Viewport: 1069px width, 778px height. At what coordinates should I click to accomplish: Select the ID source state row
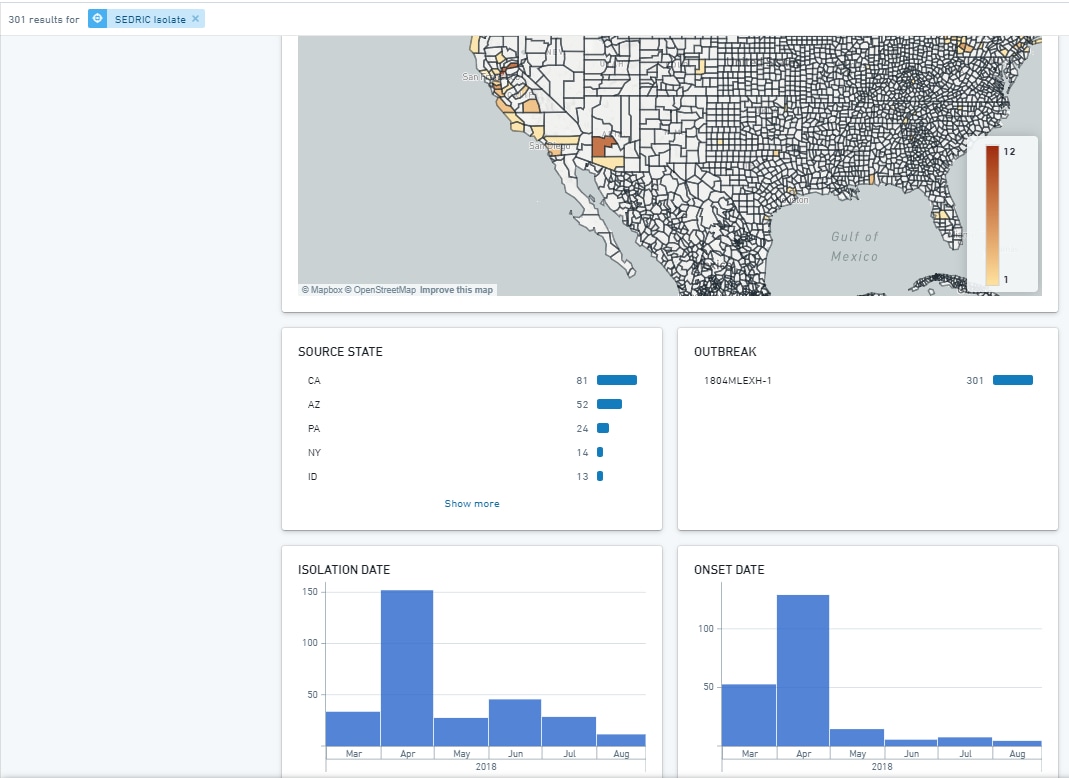coord(472,476)
